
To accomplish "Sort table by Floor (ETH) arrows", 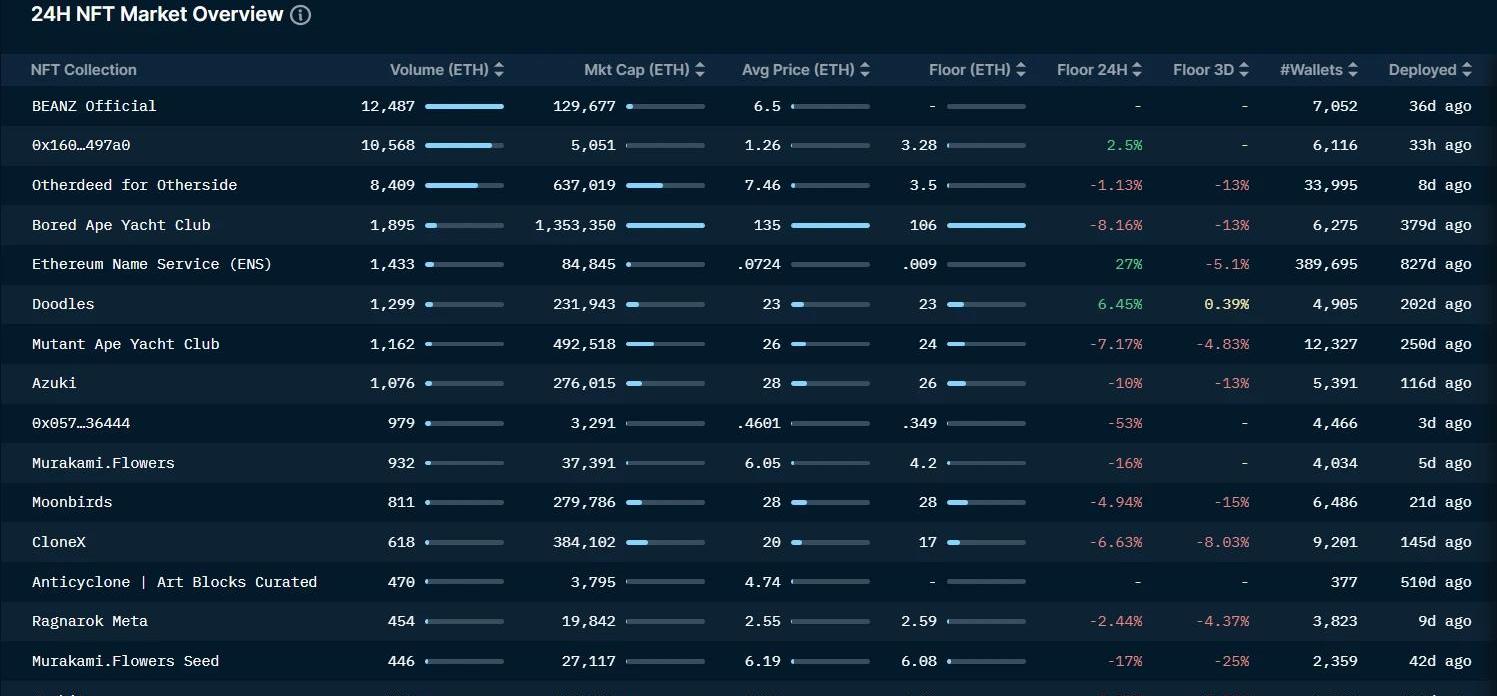I will click(1021, 70).
